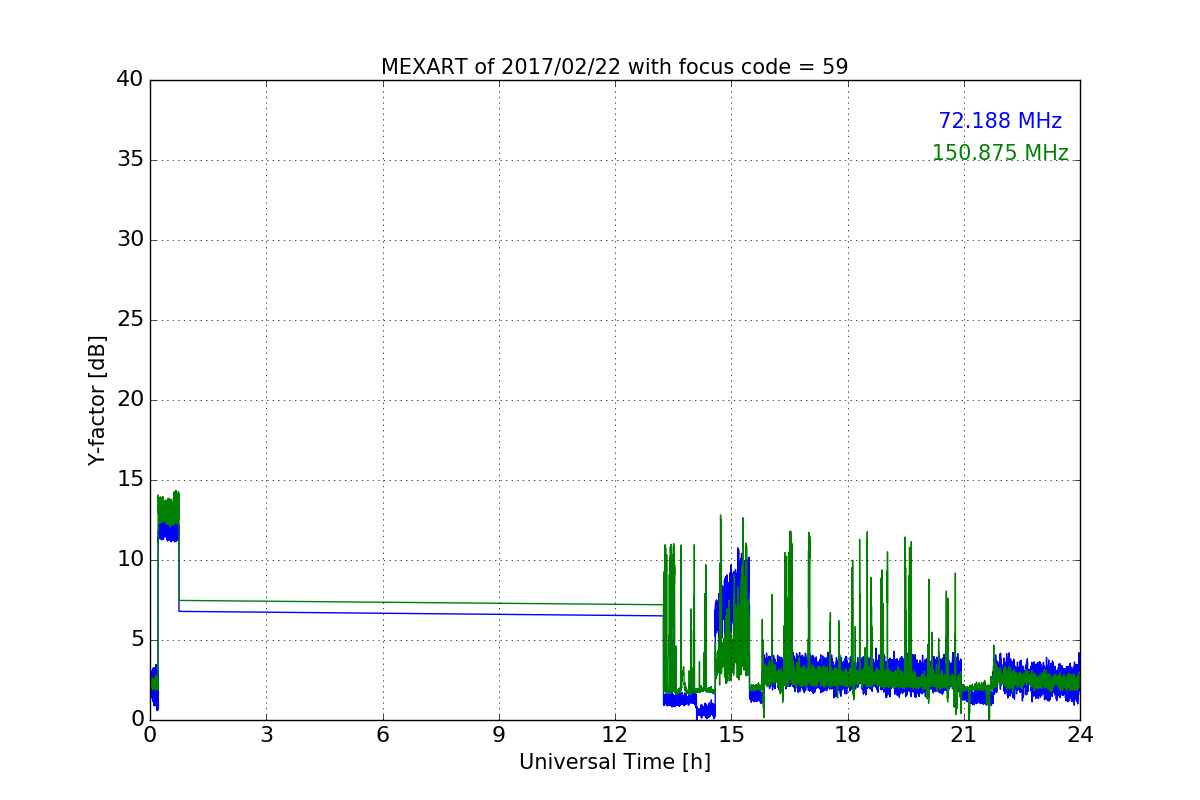Select the green 150.875 MHz legend label

999,153
